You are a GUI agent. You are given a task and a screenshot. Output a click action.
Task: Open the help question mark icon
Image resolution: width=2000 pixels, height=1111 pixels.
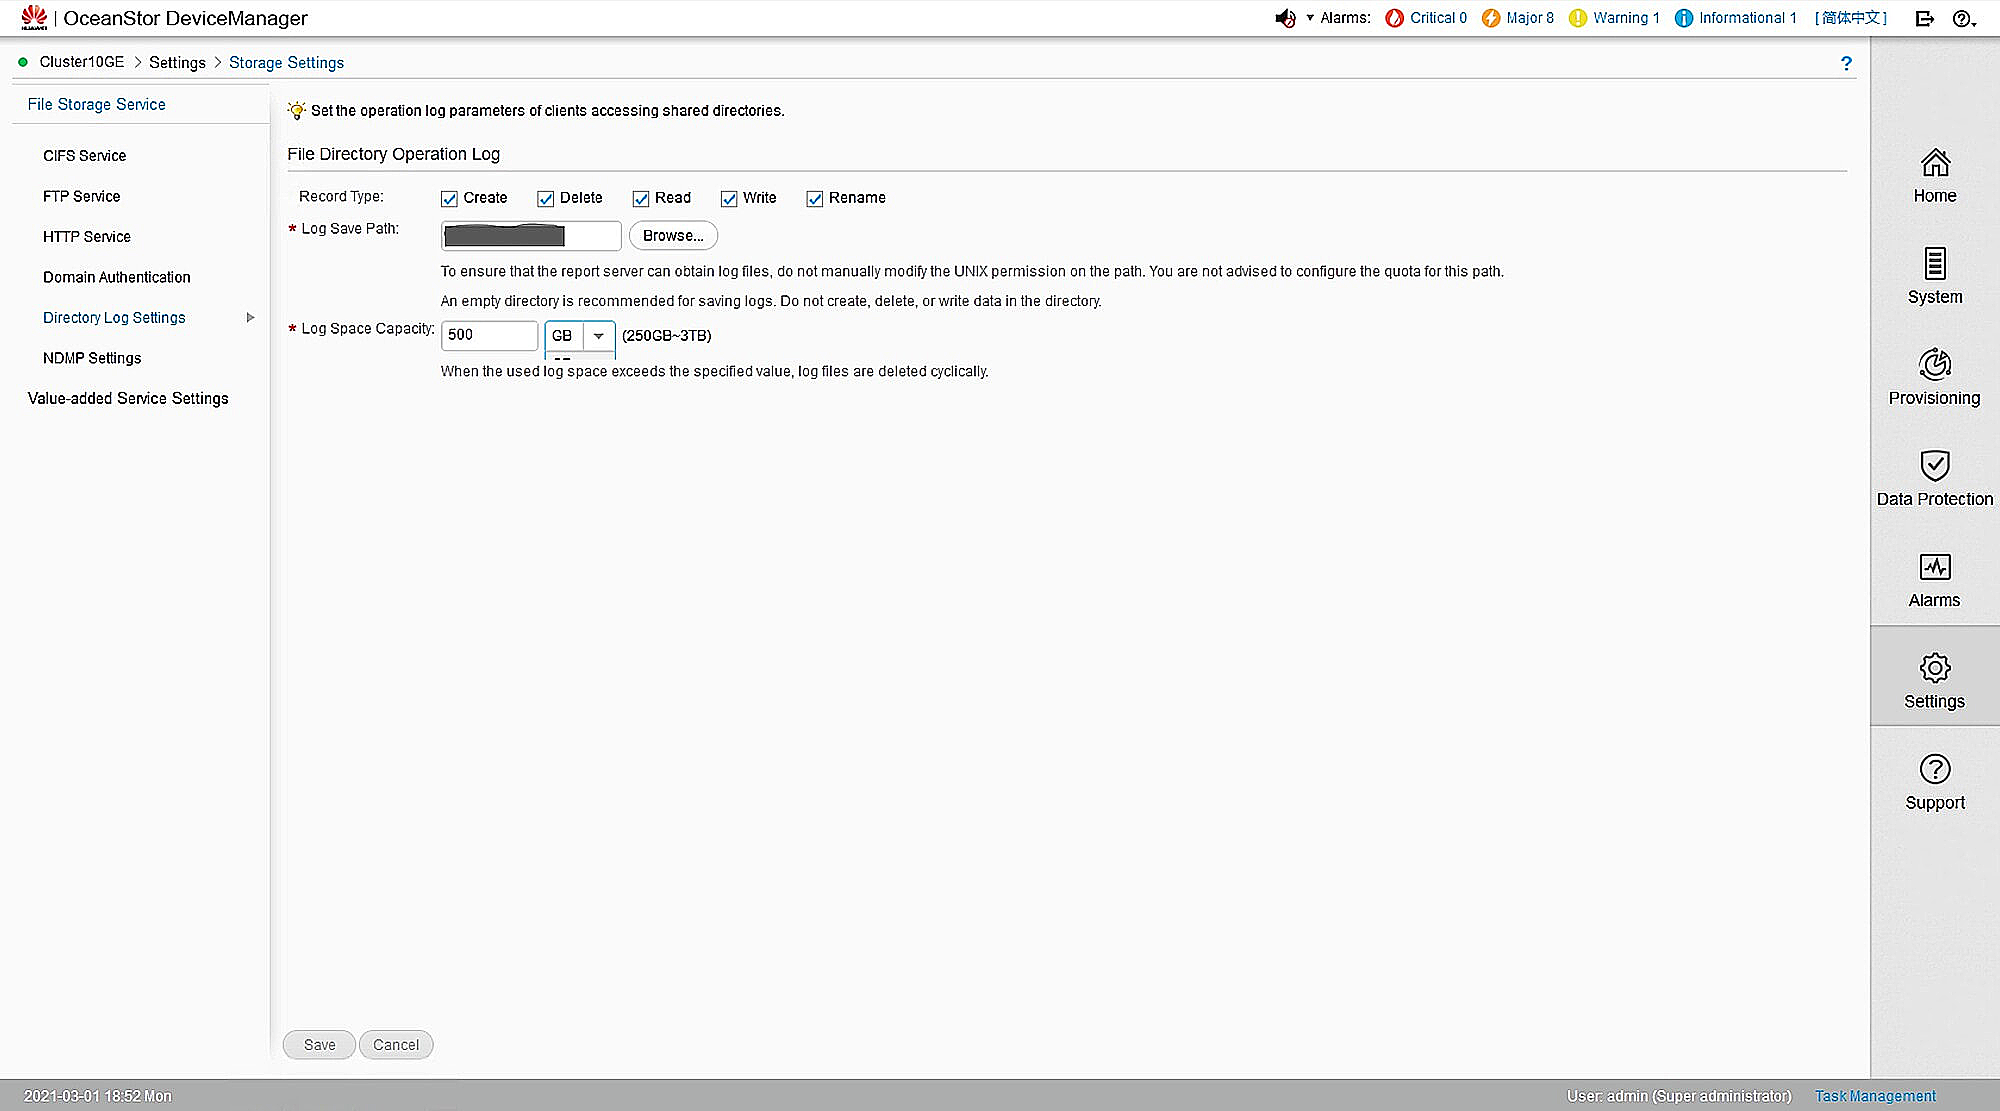pos(1963,18)
